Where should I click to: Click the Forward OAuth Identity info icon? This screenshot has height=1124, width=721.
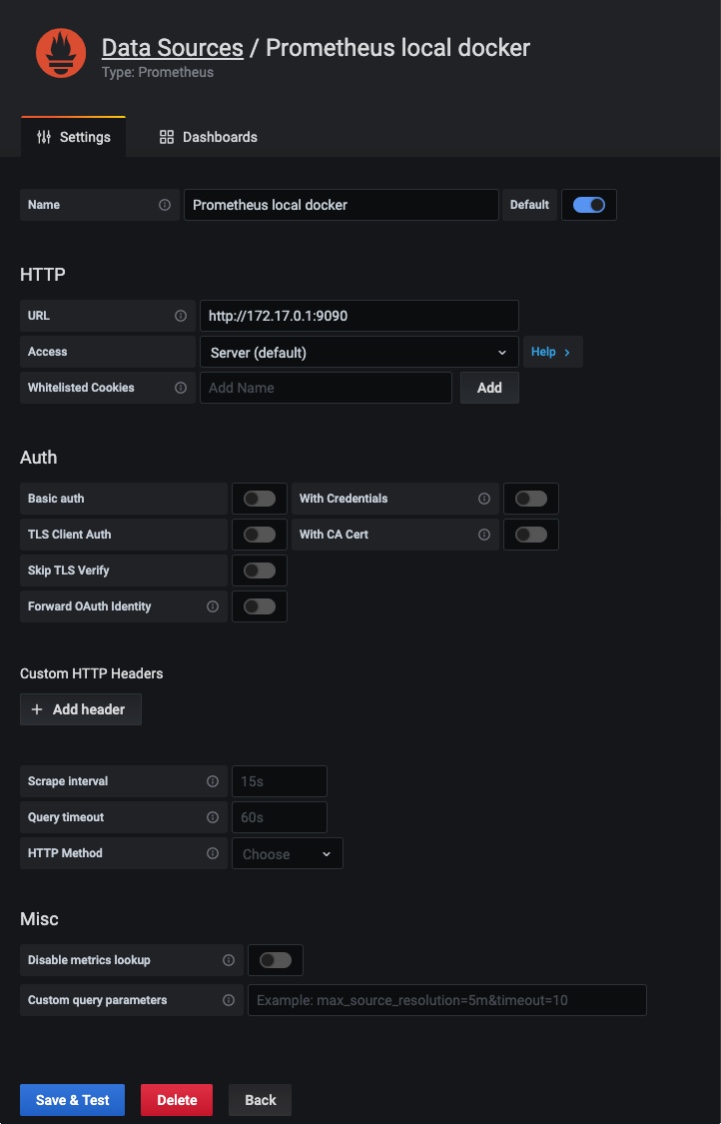pyautogui.click(x=213, y=607)
